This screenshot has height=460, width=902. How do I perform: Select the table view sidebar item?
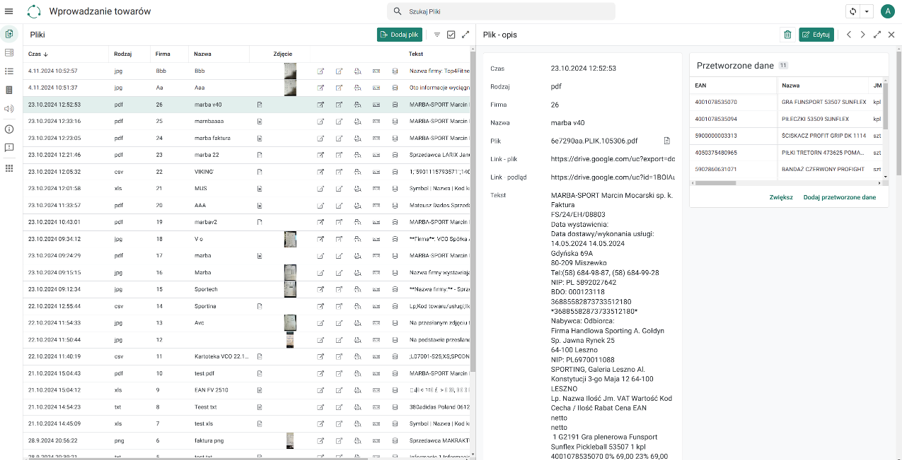pyautogui.click(x=9, y=53)
